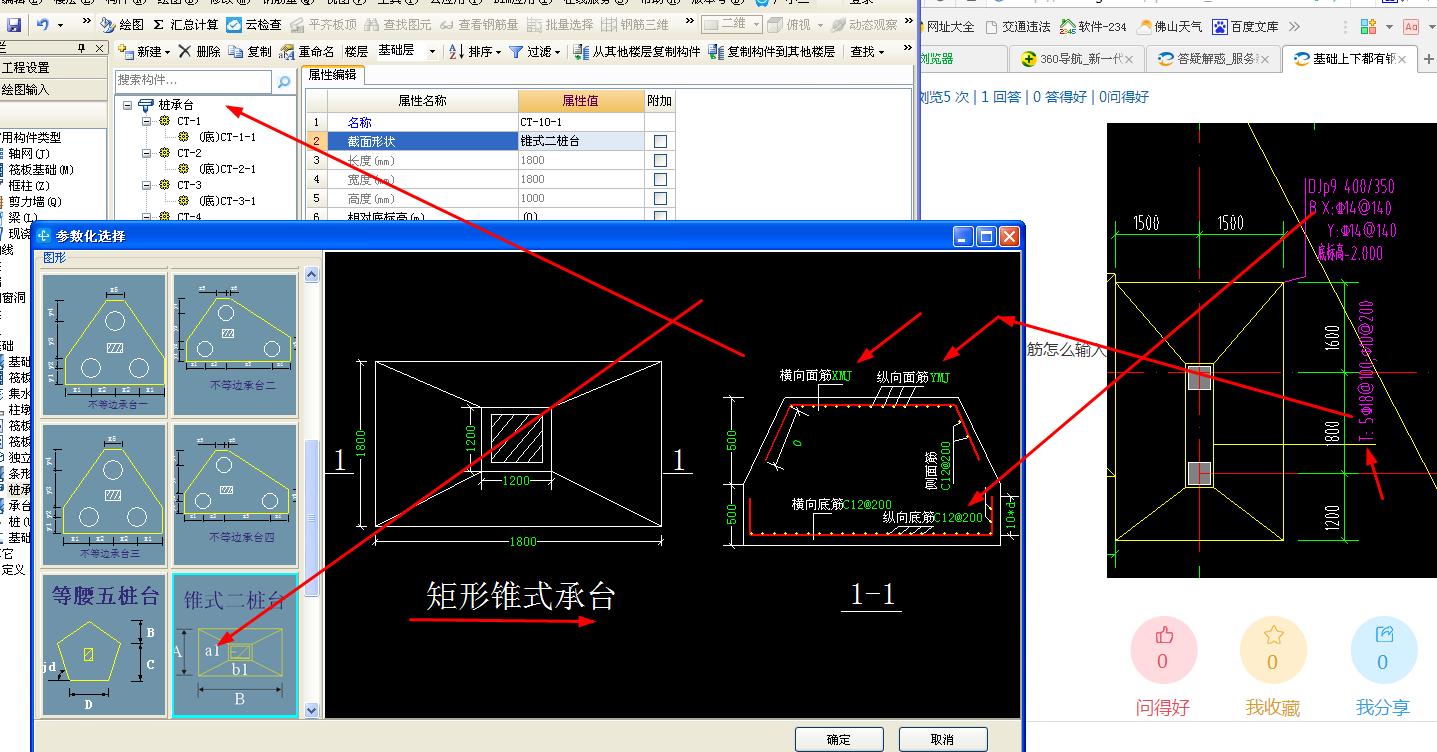Click shape list scroll up arrow
Image resolution: width=1437 pixels, height=752 pixels.
(x=311, y=274)
